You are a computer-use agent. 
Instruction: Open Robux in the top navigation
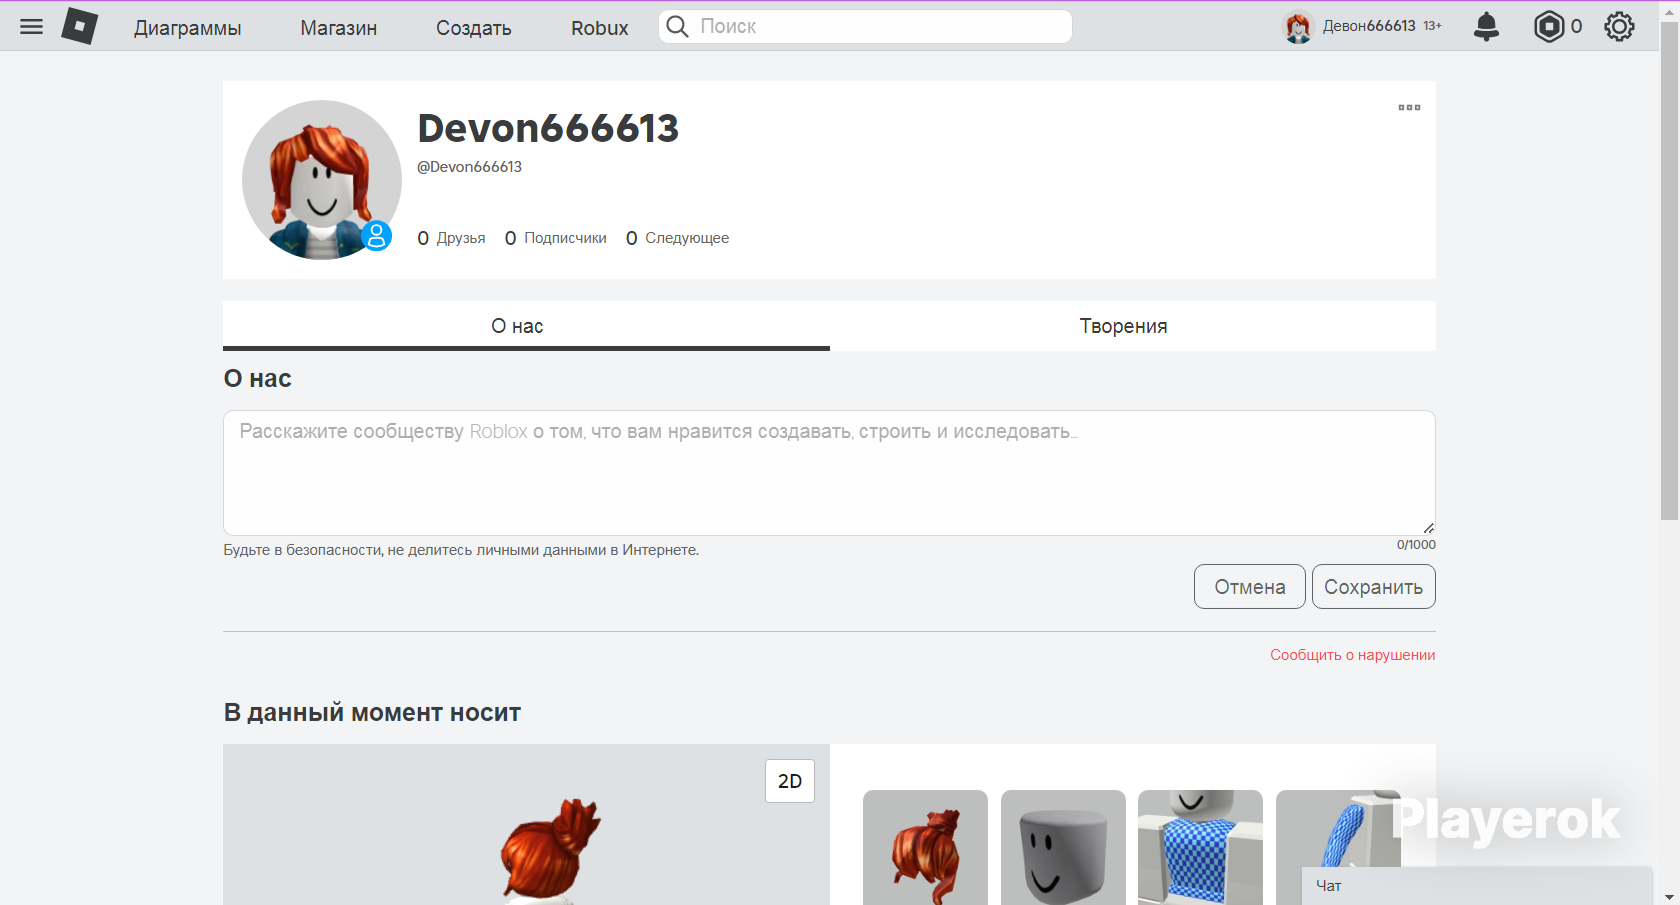(x=600, y=28)
